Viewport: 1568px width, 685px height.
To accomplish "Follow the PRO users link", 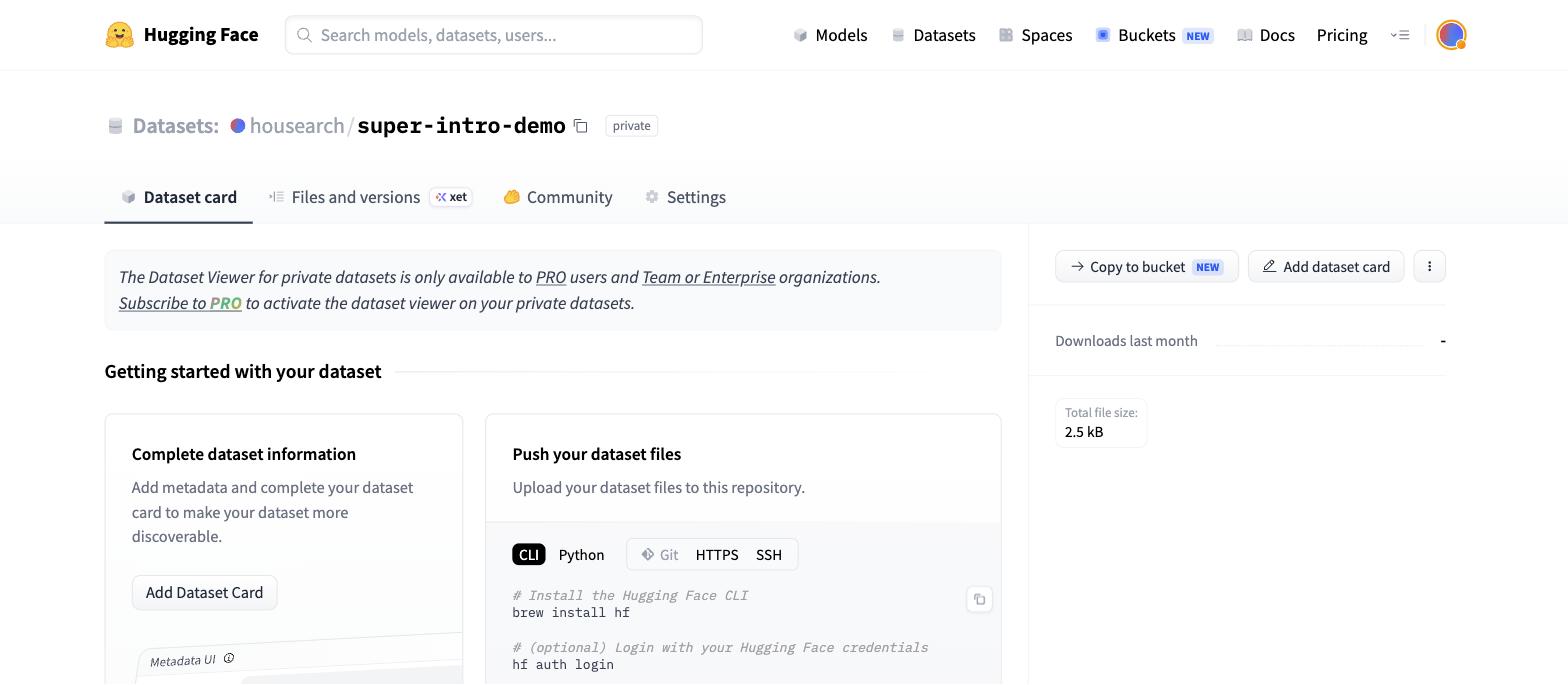I will [551, 277].
